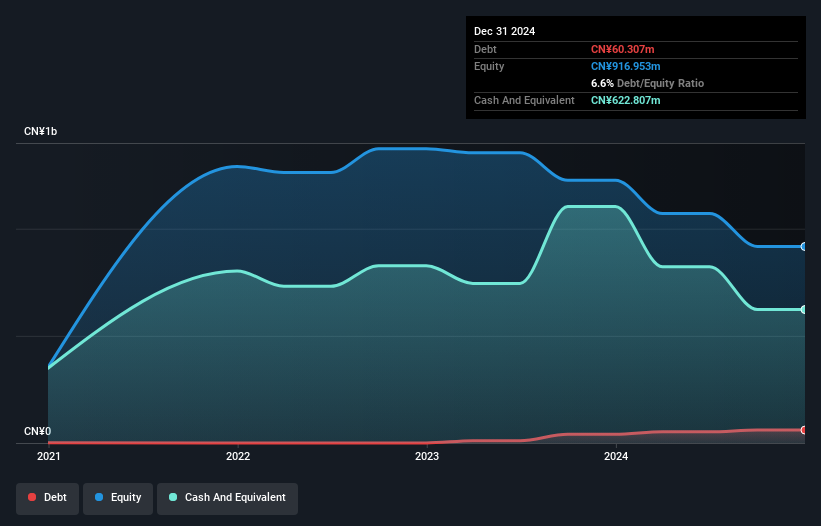821x526 pixels.
Task: Click the CN¥0 y-axis label
Action: [x=38, y=431]
